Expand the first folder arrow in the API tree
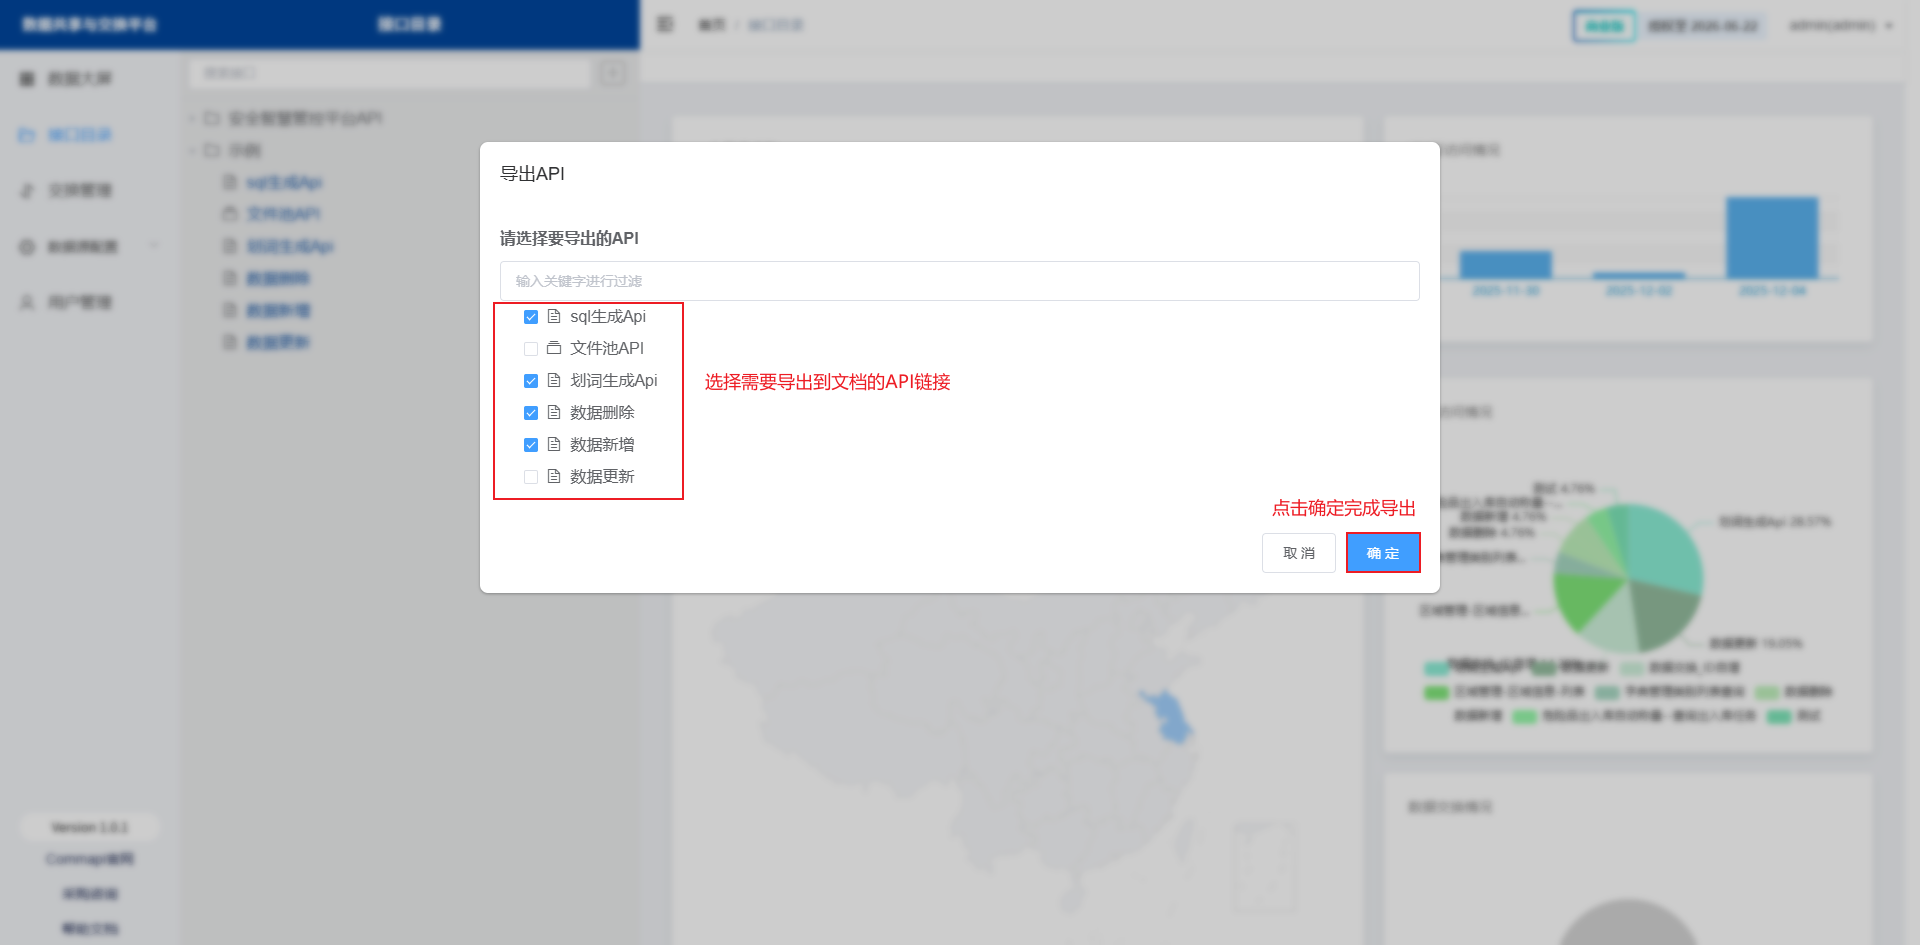This screenshot has height=945, width=1920. click(192, 119)
